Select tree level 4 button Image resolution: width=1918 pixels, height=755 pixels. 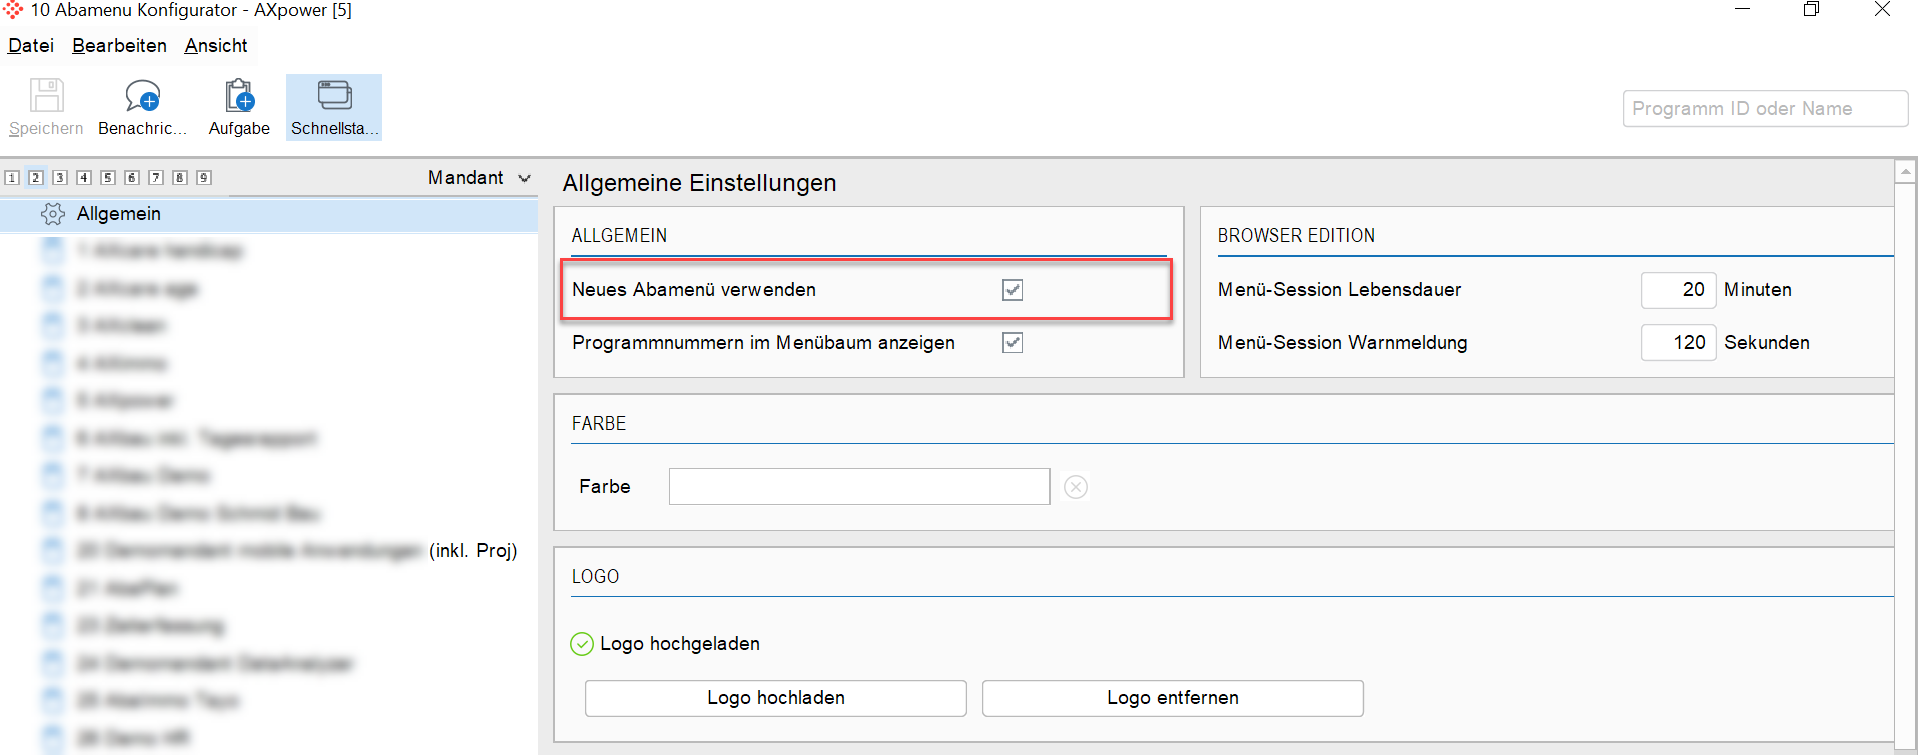[x=84, y=178]
